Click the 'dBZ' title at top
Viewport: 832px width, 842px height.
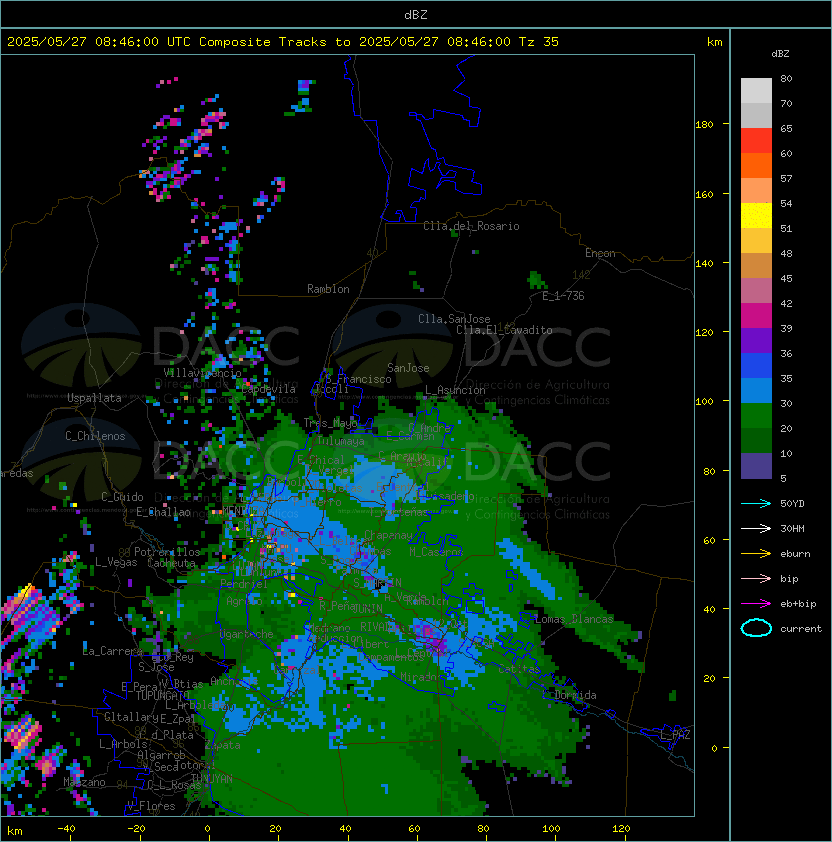pos(416,14)
